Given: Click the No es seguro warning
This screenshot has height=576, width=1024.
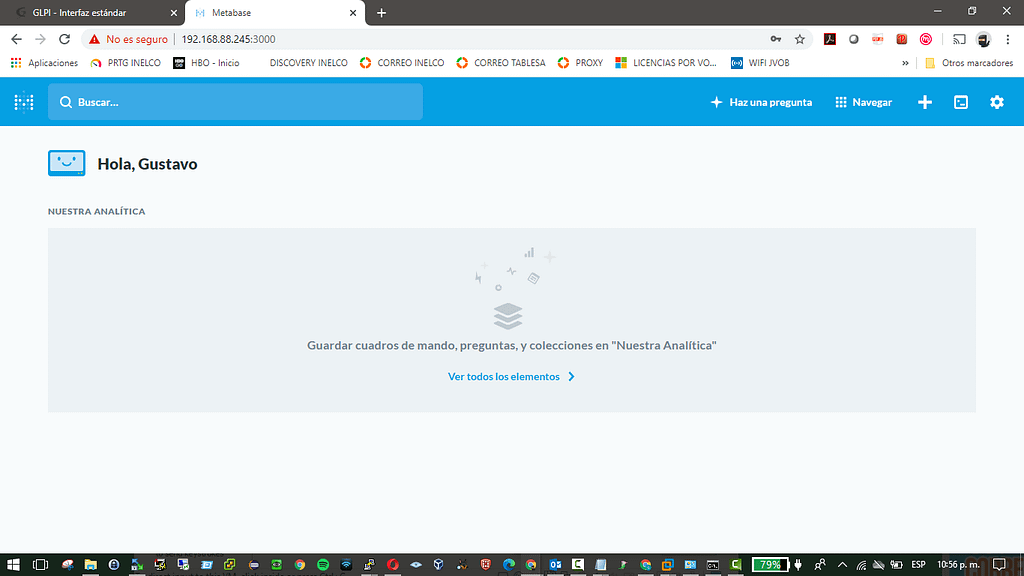Looking at the screenshot, I should tap(129, 39).
